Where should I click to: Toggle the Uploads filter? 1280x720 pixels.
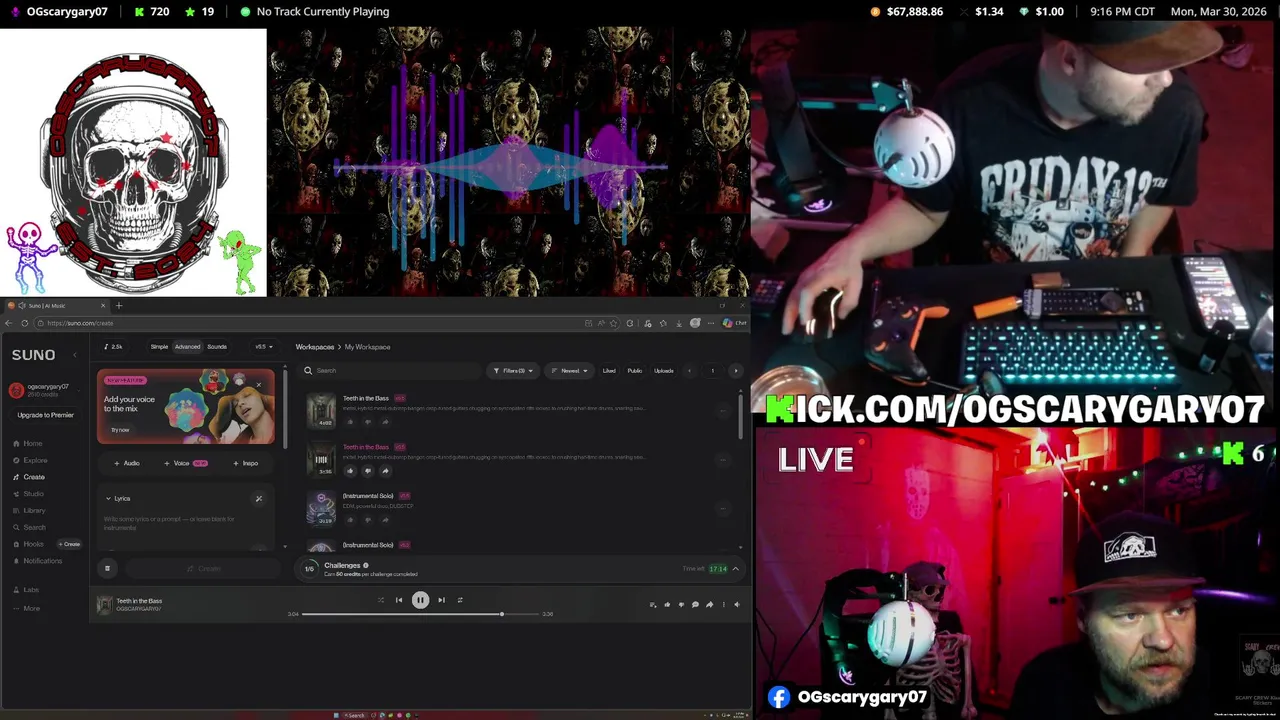(664, 371)
